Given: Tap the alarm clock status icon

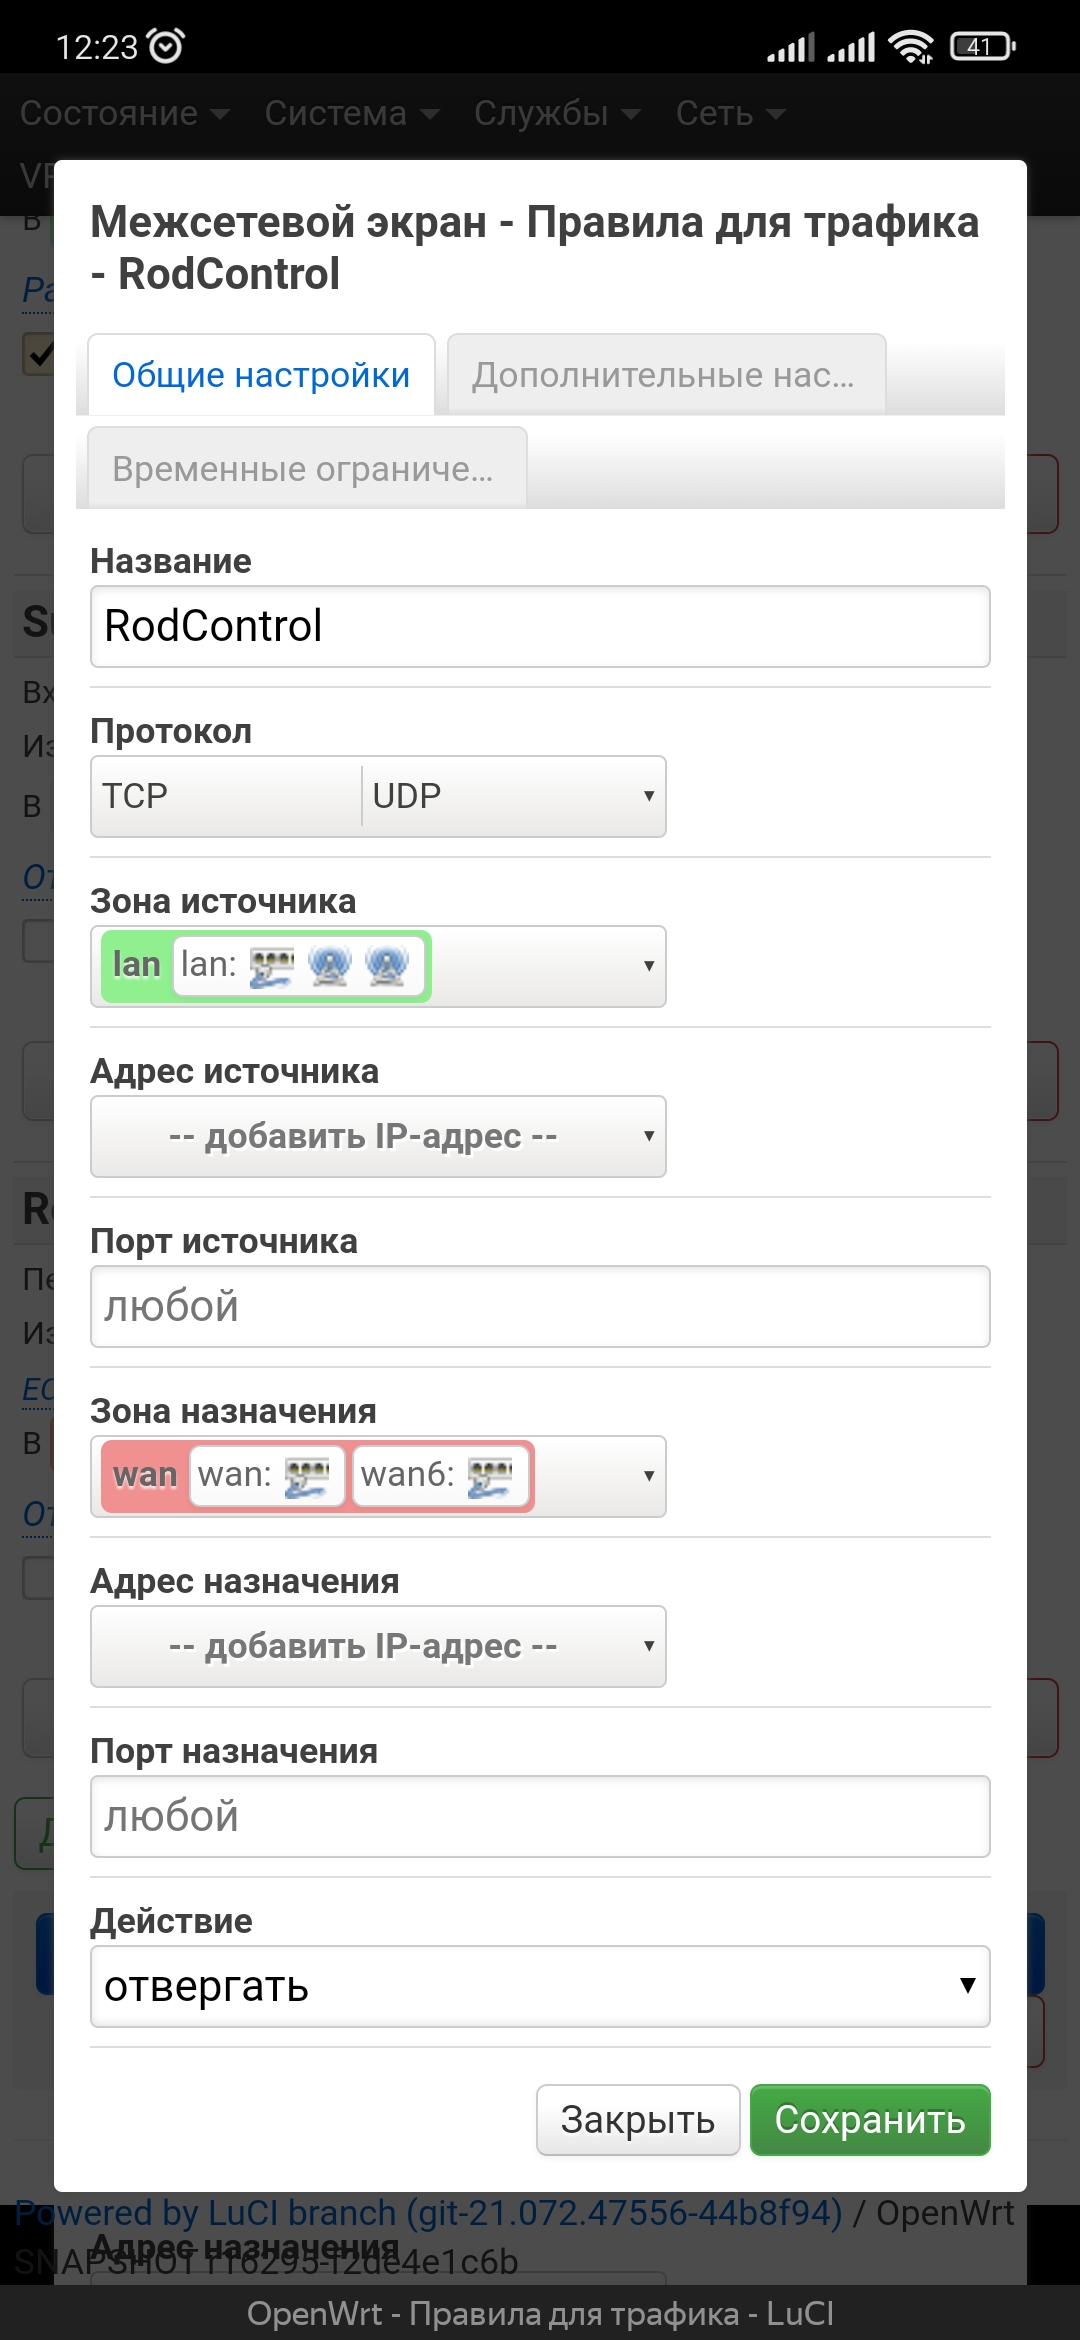Looking at the screenshot, I should click(166, 46).
